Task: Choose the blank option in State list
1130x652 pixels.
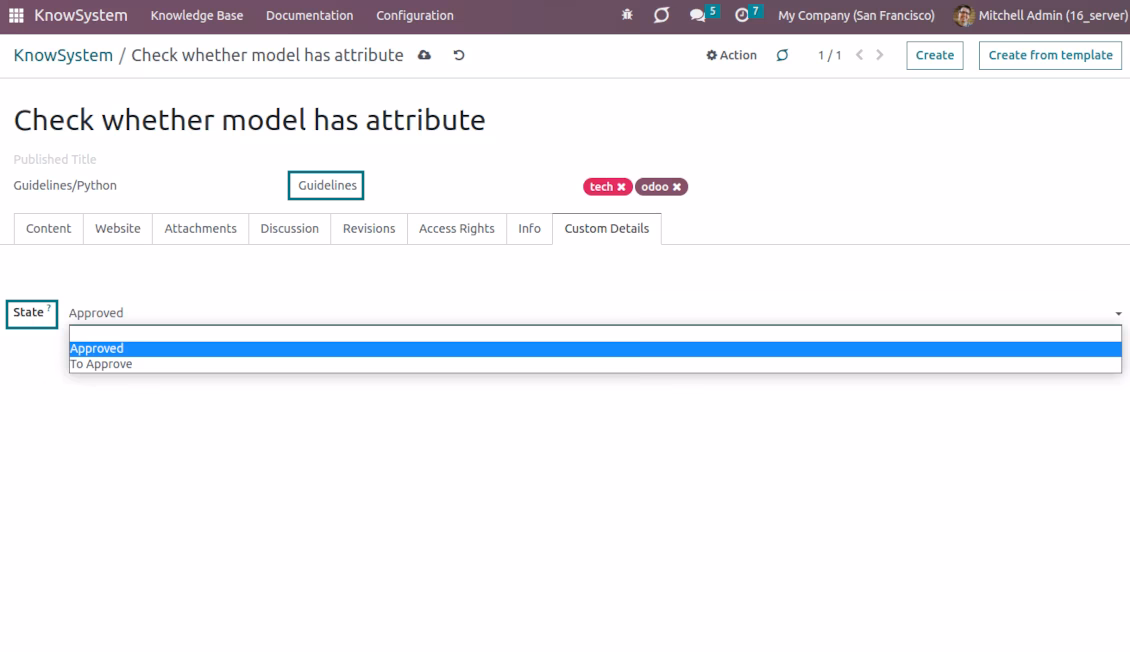Action: coord(595,334)
